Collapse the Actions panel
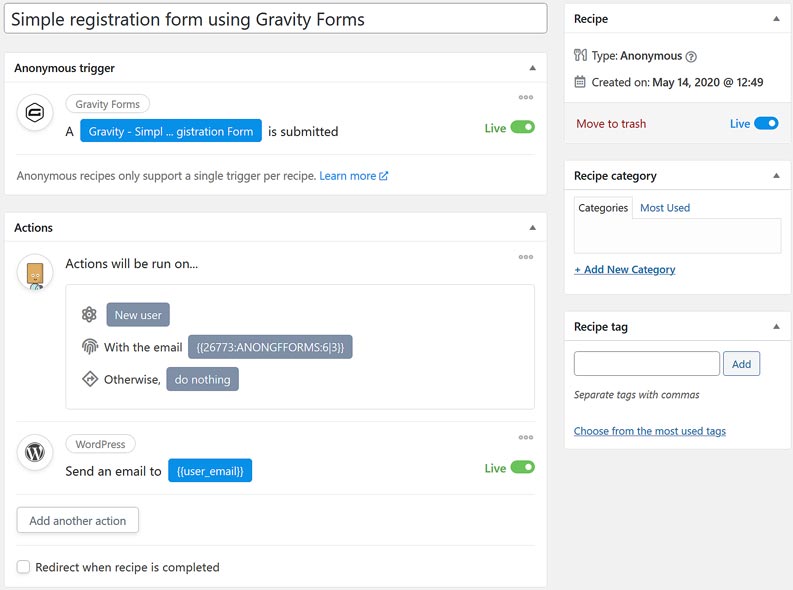 533,228
